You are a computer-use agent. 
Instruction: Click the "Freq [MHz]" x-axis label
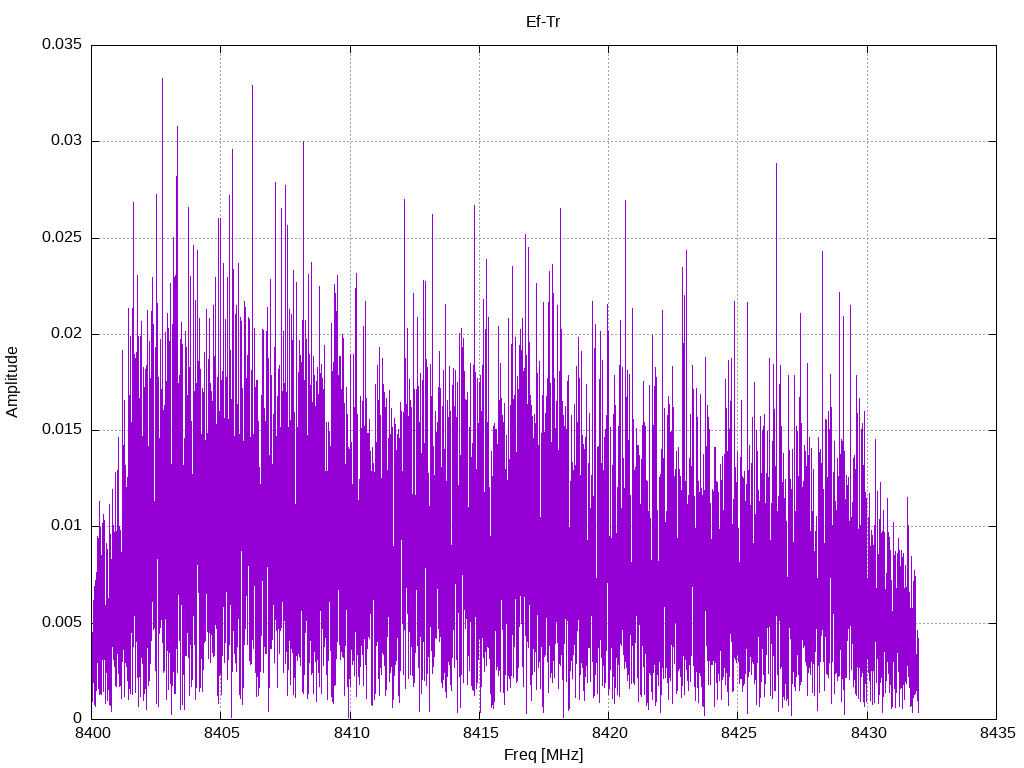[543, 755]
